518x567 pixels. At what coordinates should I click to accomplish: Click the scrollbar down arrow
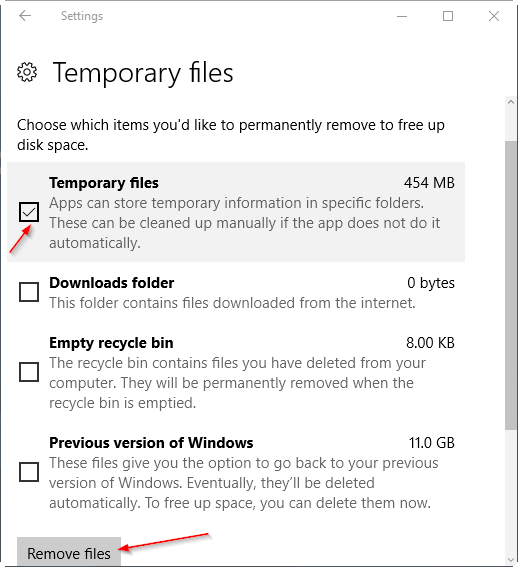click(x=511, y=560)
